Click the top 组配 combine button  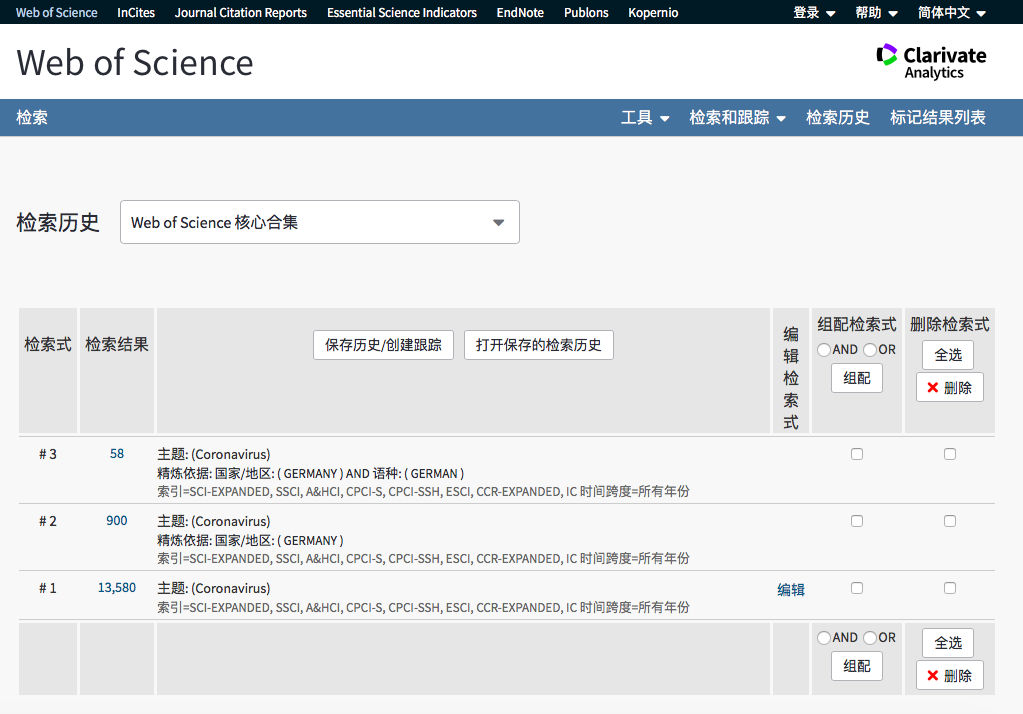click(x=857, y=379)
